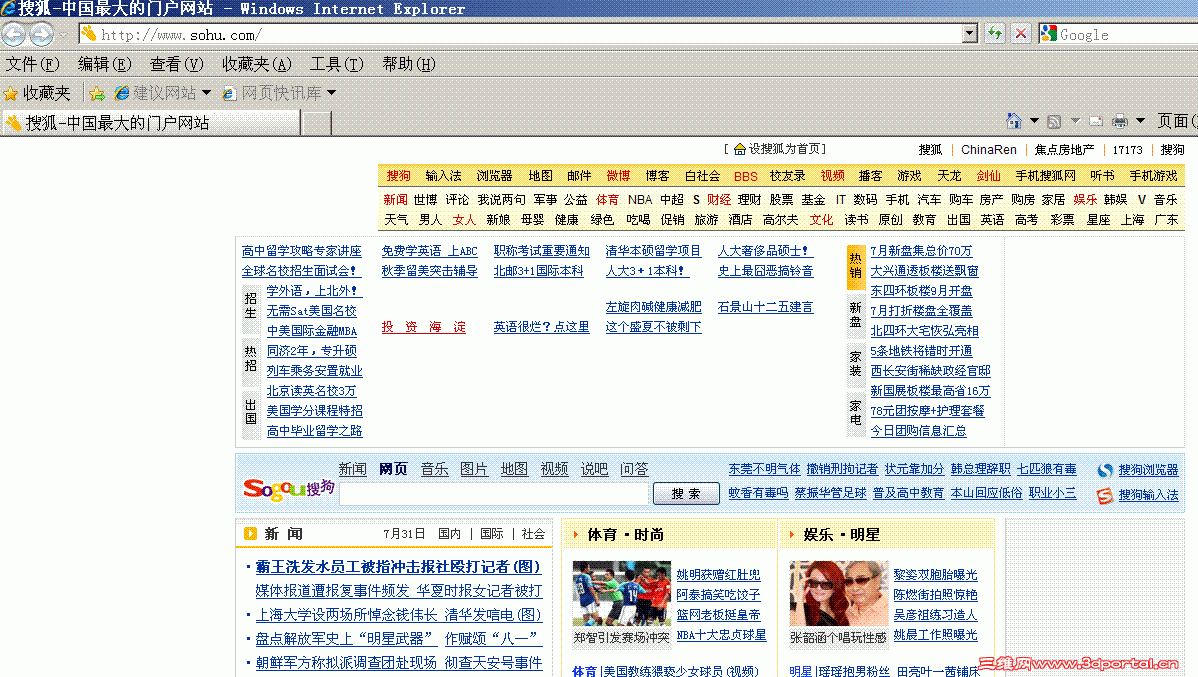Viewport: 1198px width, 677px height.
Task: Click Add to Favorites Bar icon
Action: coord(97,93)
